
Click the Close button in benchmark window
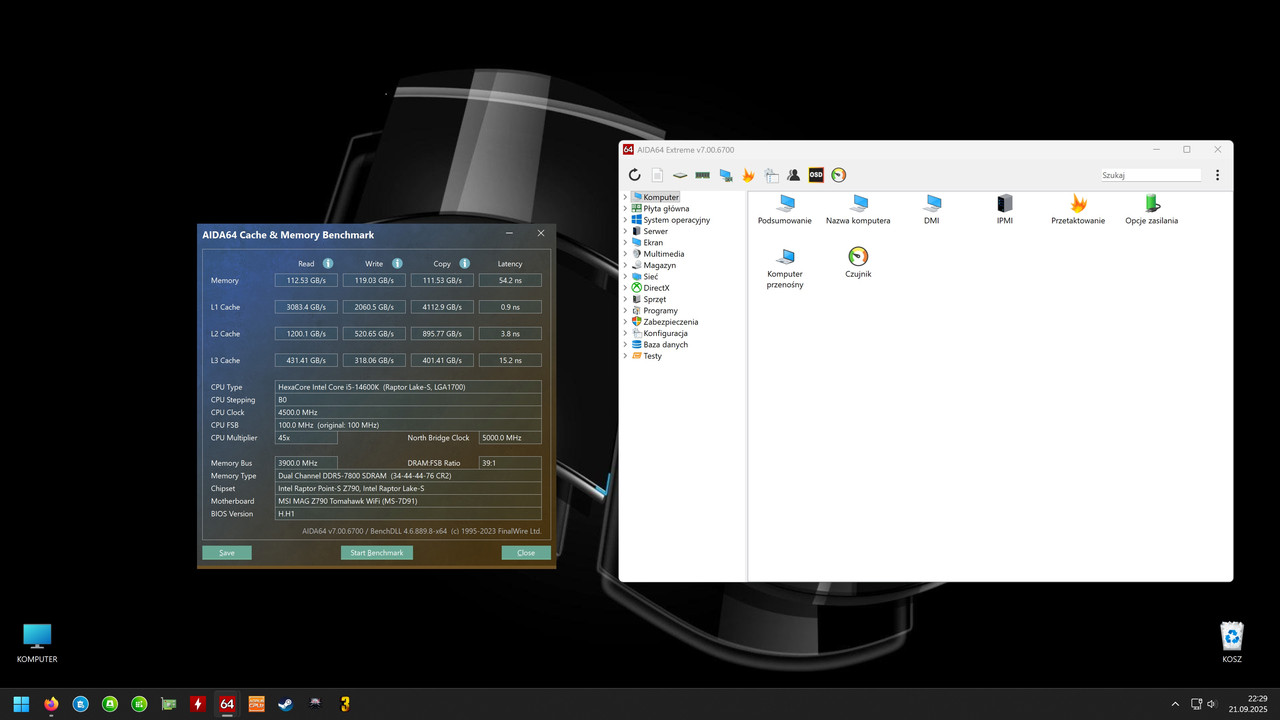[526, 552]
